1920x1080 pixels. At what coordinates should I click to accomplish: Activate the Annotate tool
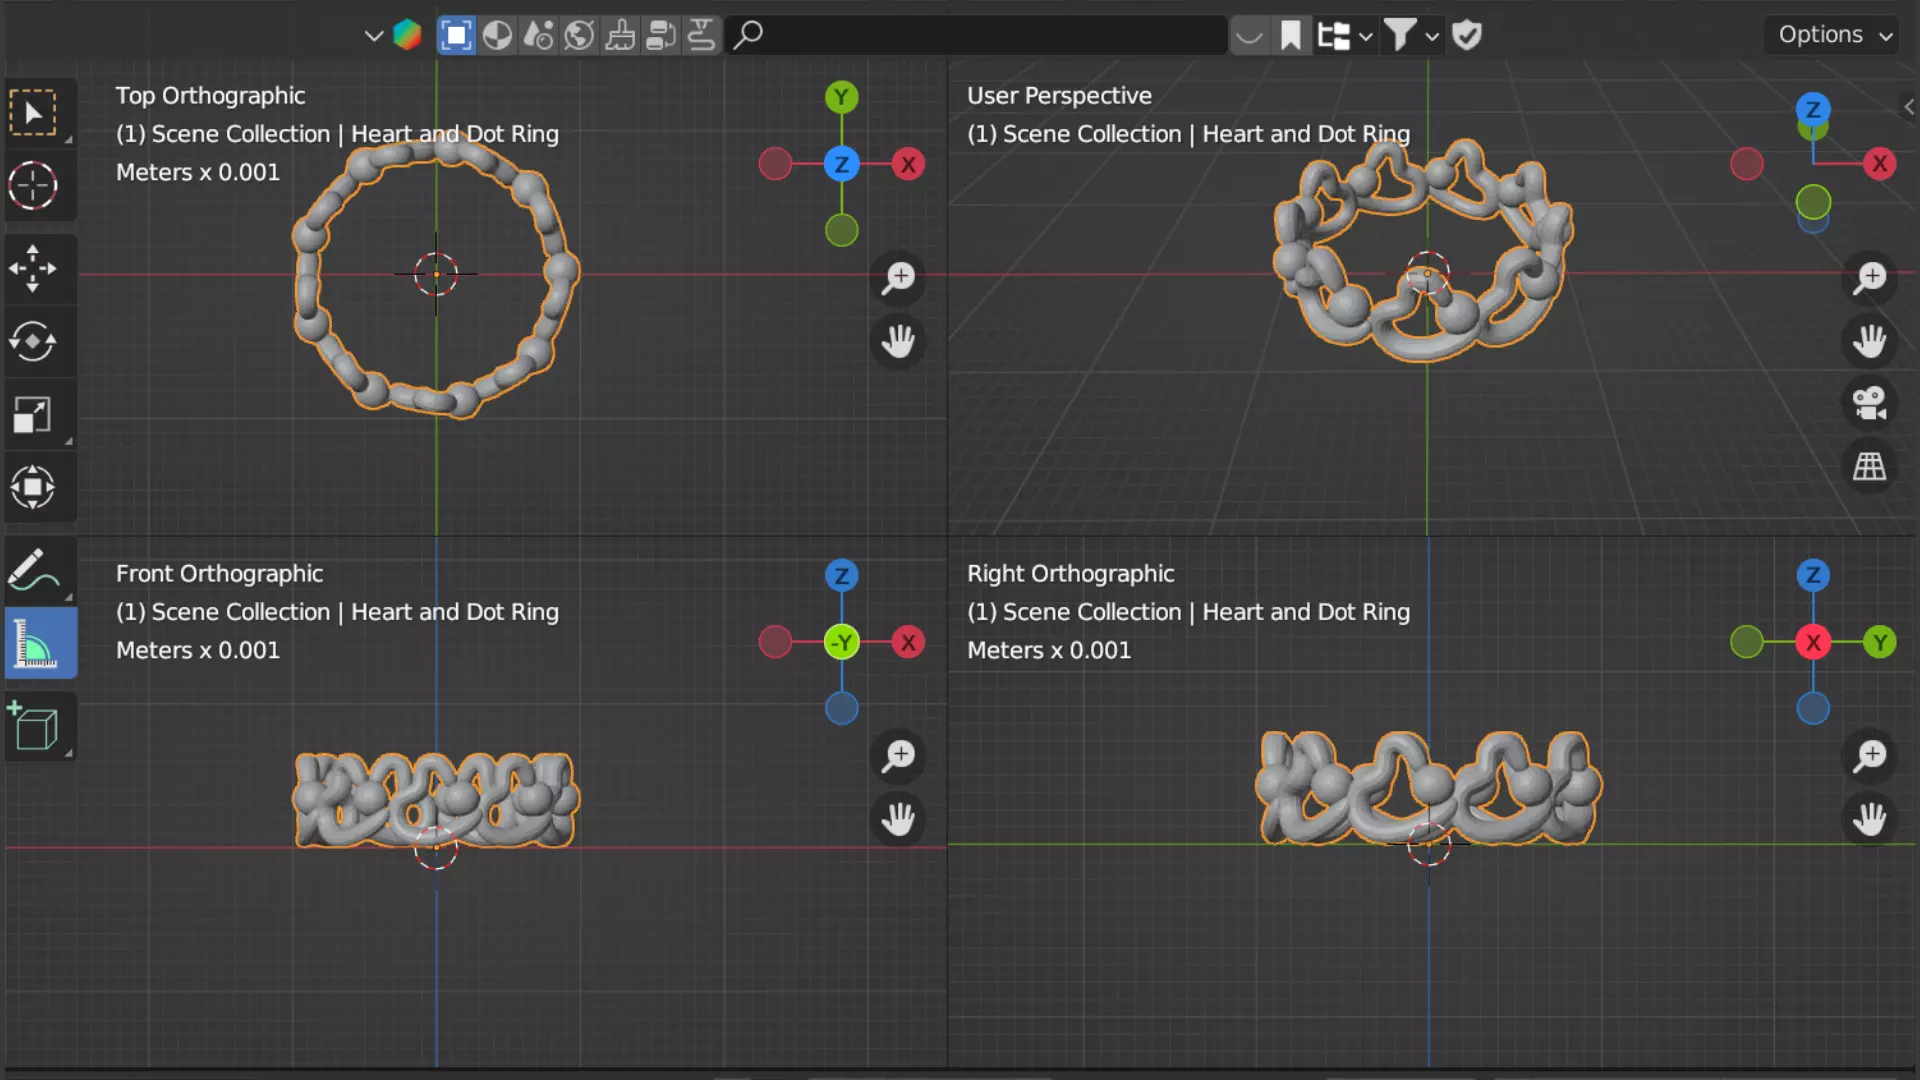coord(33,571)
